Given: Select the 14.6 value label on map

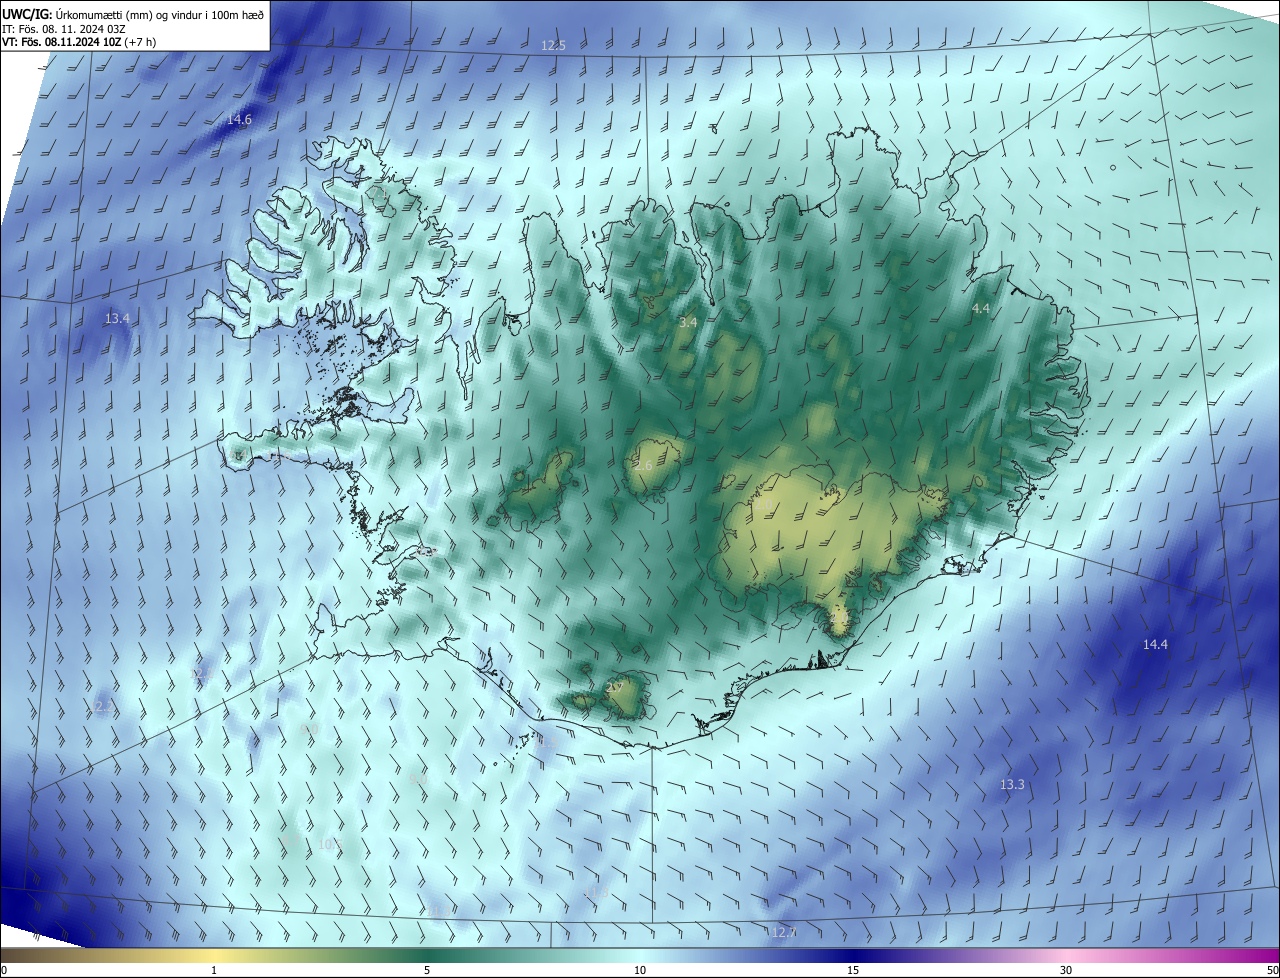Looking at the screenshot, I should coord(239,120).
